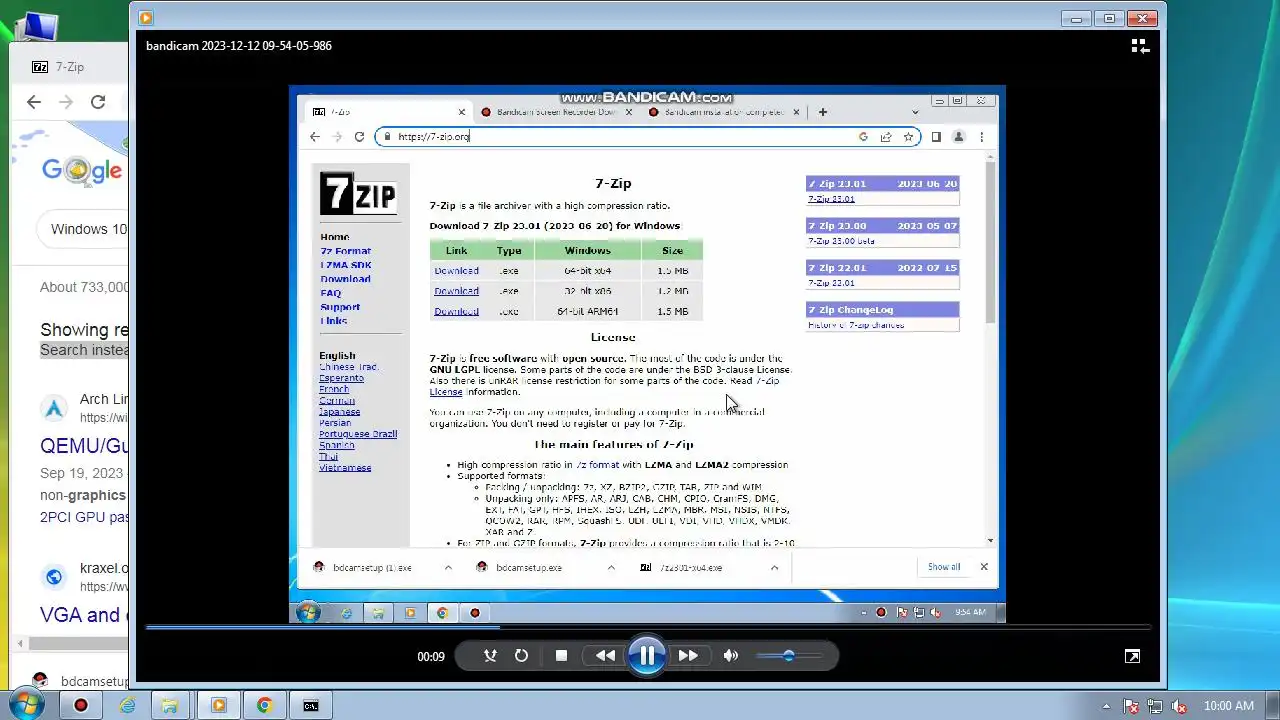Click the playing video frame
This screenshot has width=1280, height=720.
[x=647, y=355]
